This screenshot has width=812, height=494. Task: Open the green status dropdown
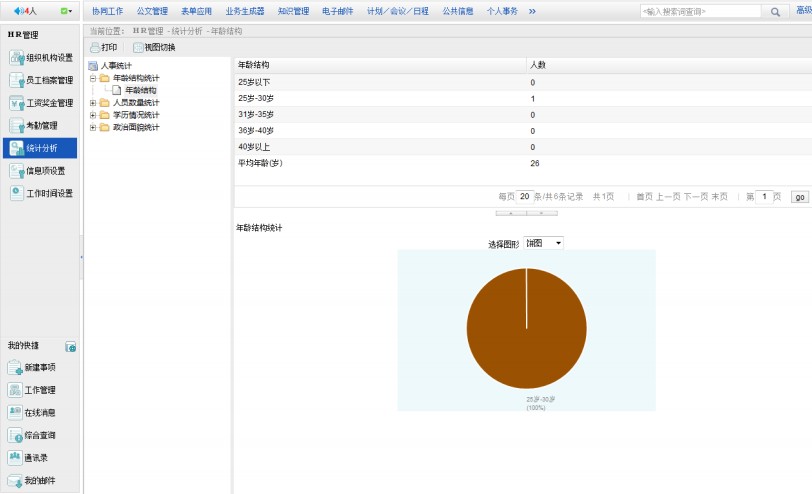pyautogui.click(x=66, y=11)
